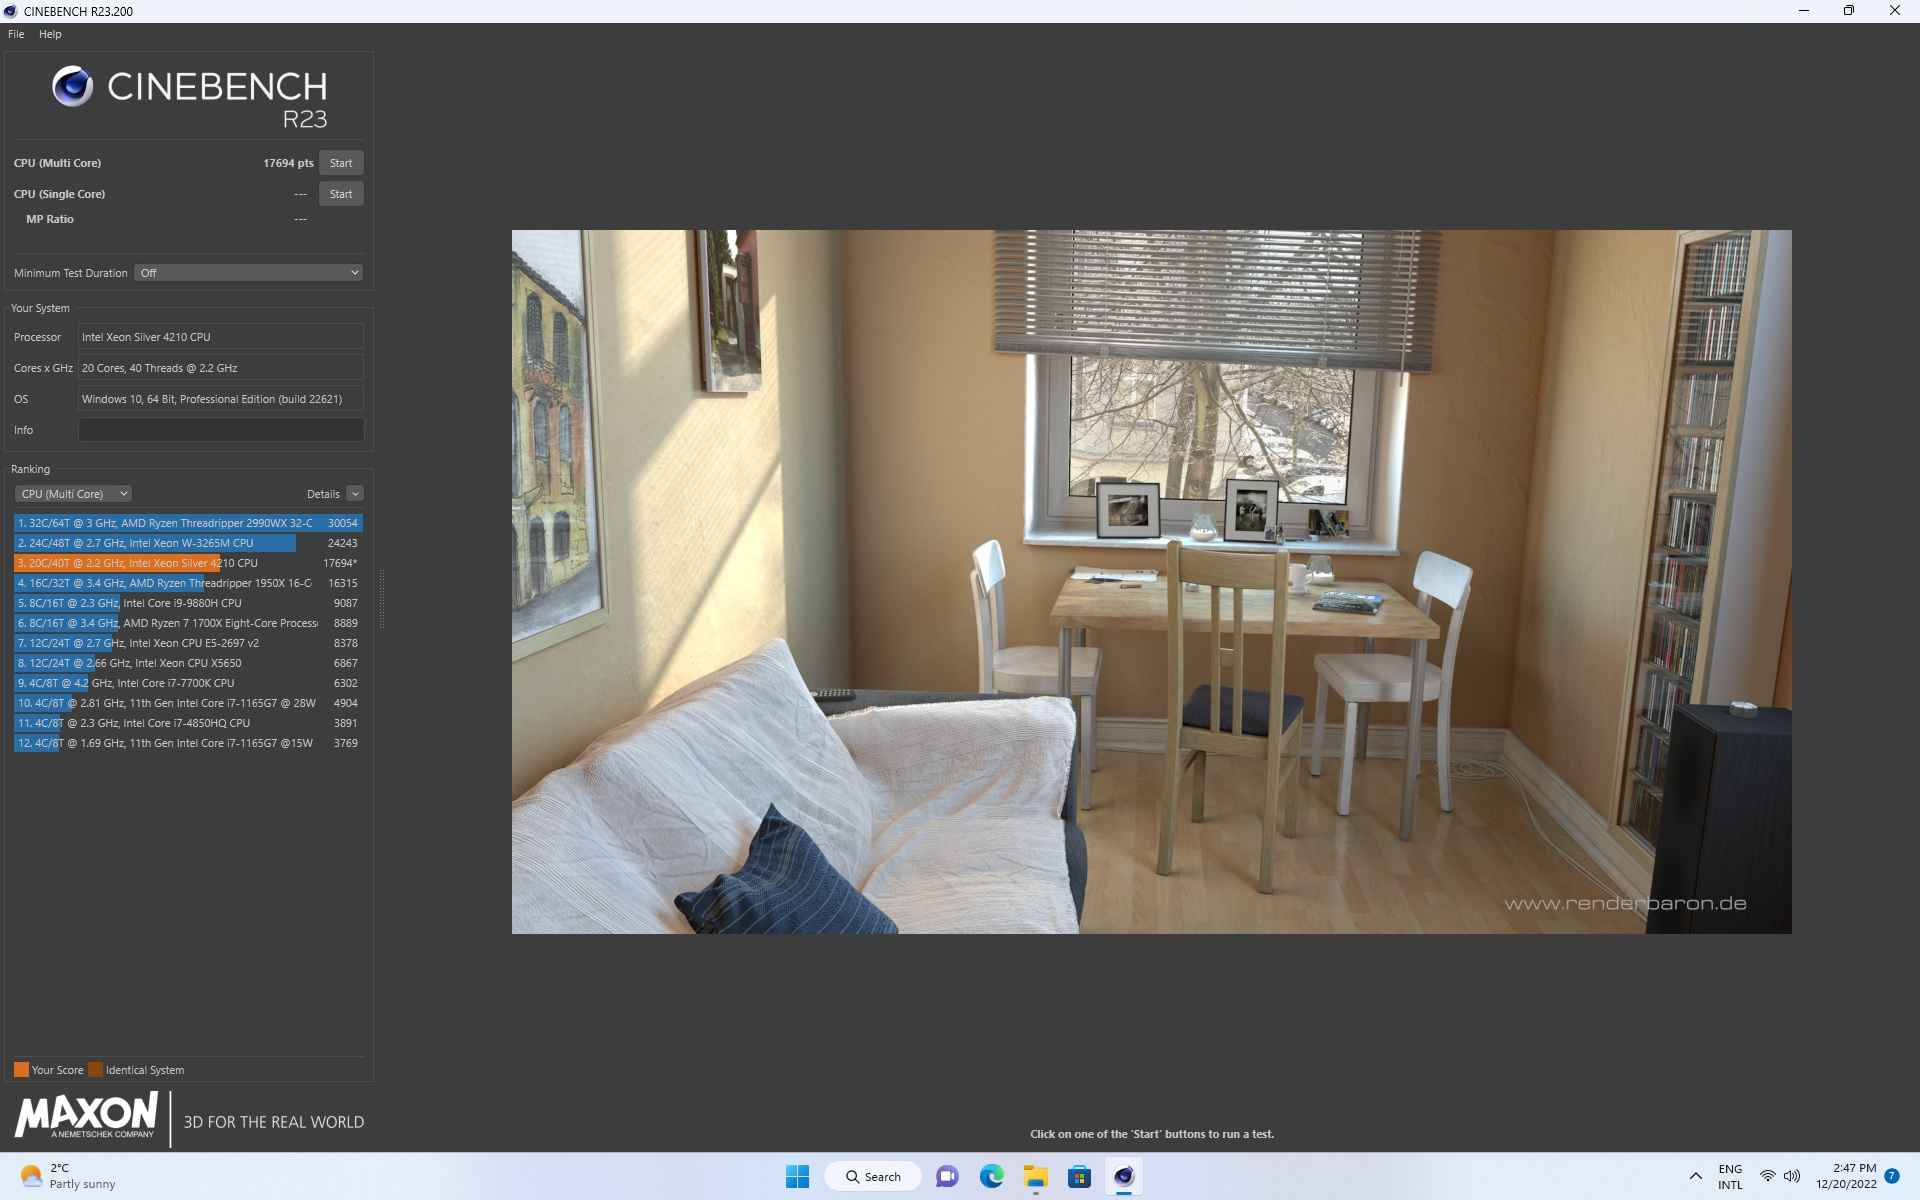Screen dimensions: 1920x1200
Task: Open File menu in Cinebench
Action: tap(17, 33)
